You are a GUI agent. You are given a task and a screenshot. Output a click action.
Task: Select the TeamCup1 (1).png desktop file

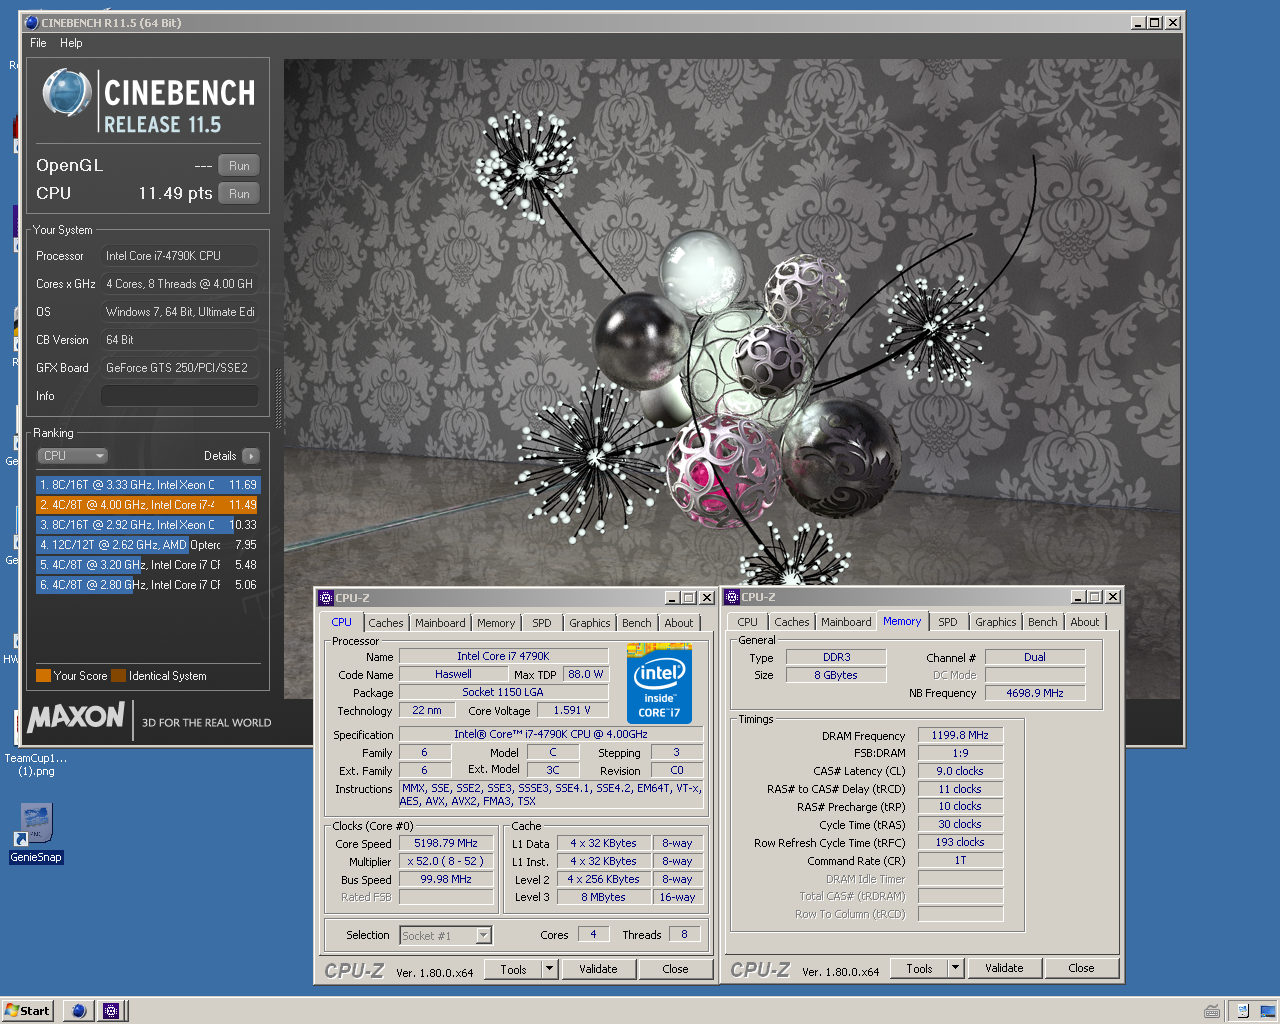point(36,765)
